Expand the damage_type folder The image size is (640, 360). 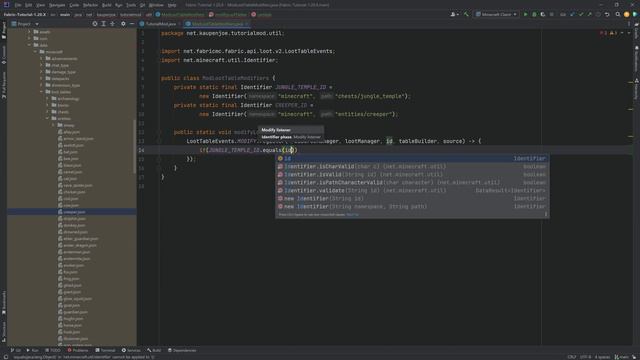click(x=42, y=72)
